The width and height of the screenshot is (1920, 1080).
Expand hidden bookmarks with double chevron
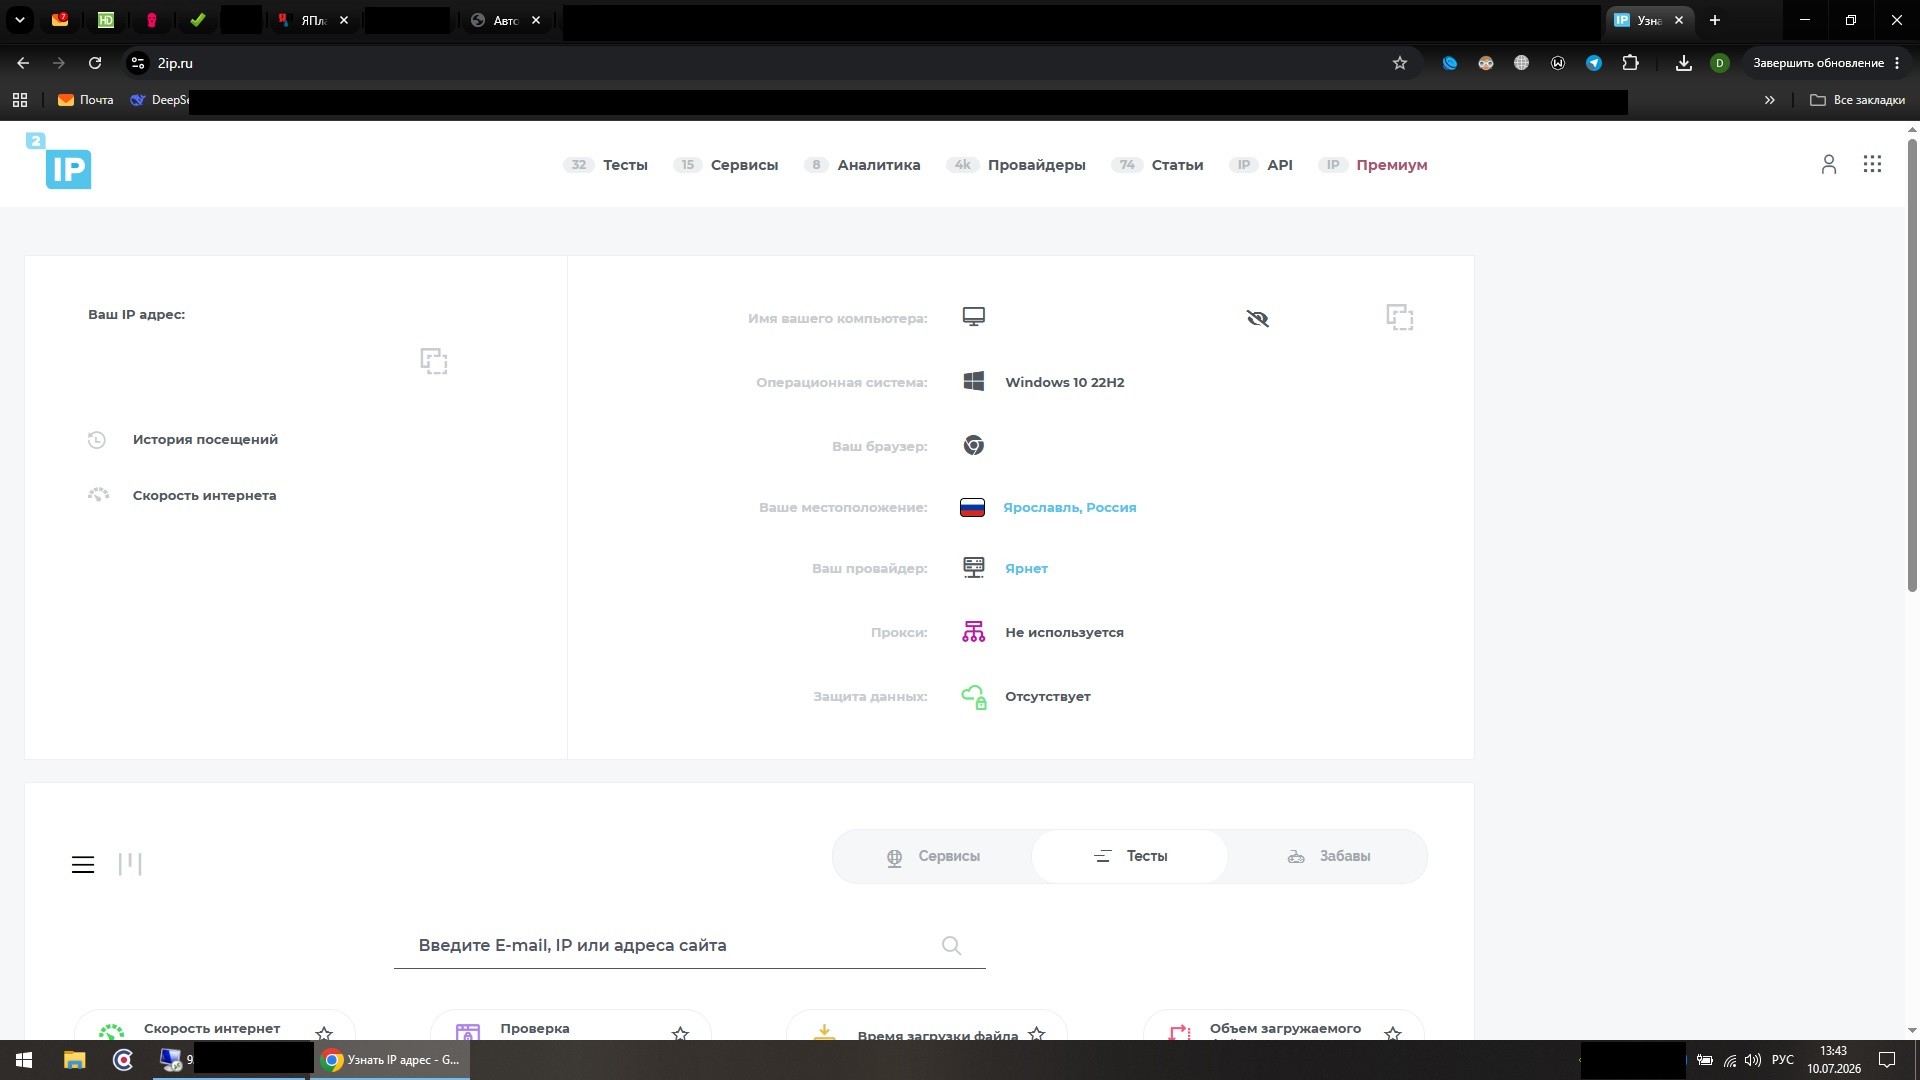click(x=1770, y=100)
